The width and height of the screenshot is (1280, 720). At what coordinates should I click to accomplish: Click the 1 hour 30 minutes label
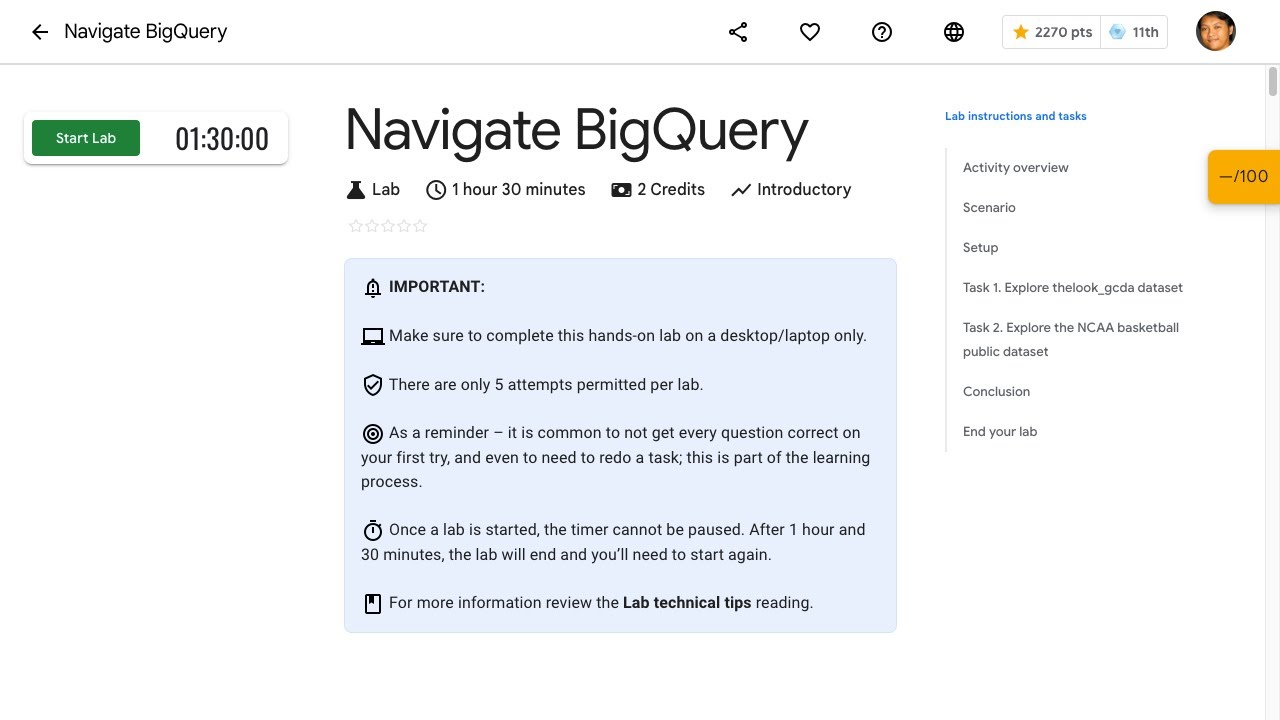[x=519, y=189]
